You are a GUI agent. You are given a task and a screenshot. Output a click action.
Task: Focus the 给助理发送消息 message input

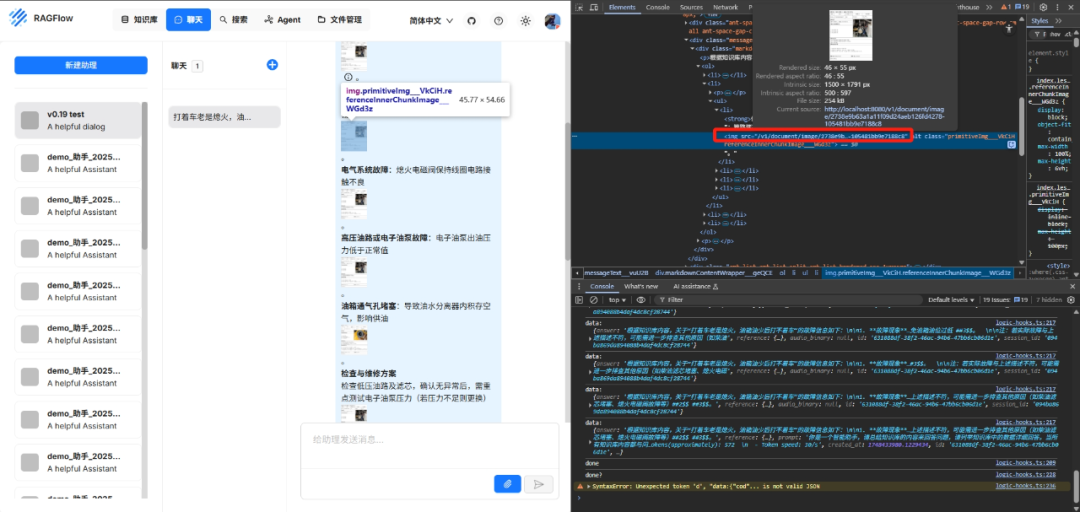click(430, 440)
